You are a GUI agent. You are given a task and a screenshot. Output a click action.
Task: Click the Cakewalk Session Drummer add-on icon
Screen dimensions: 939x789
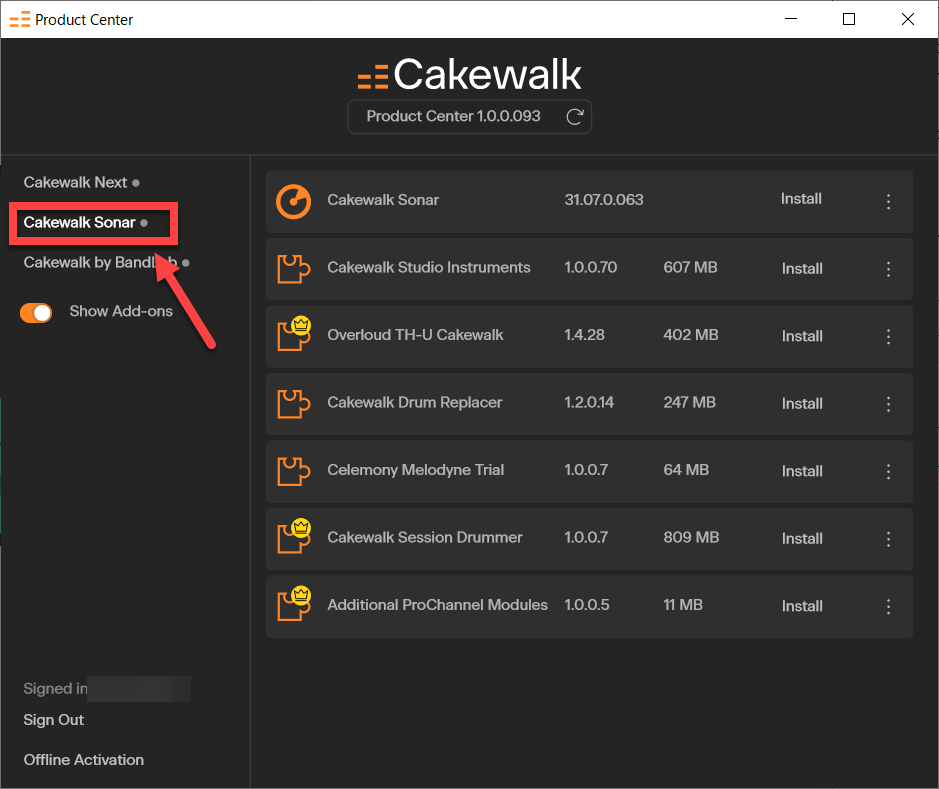point(293,537)
